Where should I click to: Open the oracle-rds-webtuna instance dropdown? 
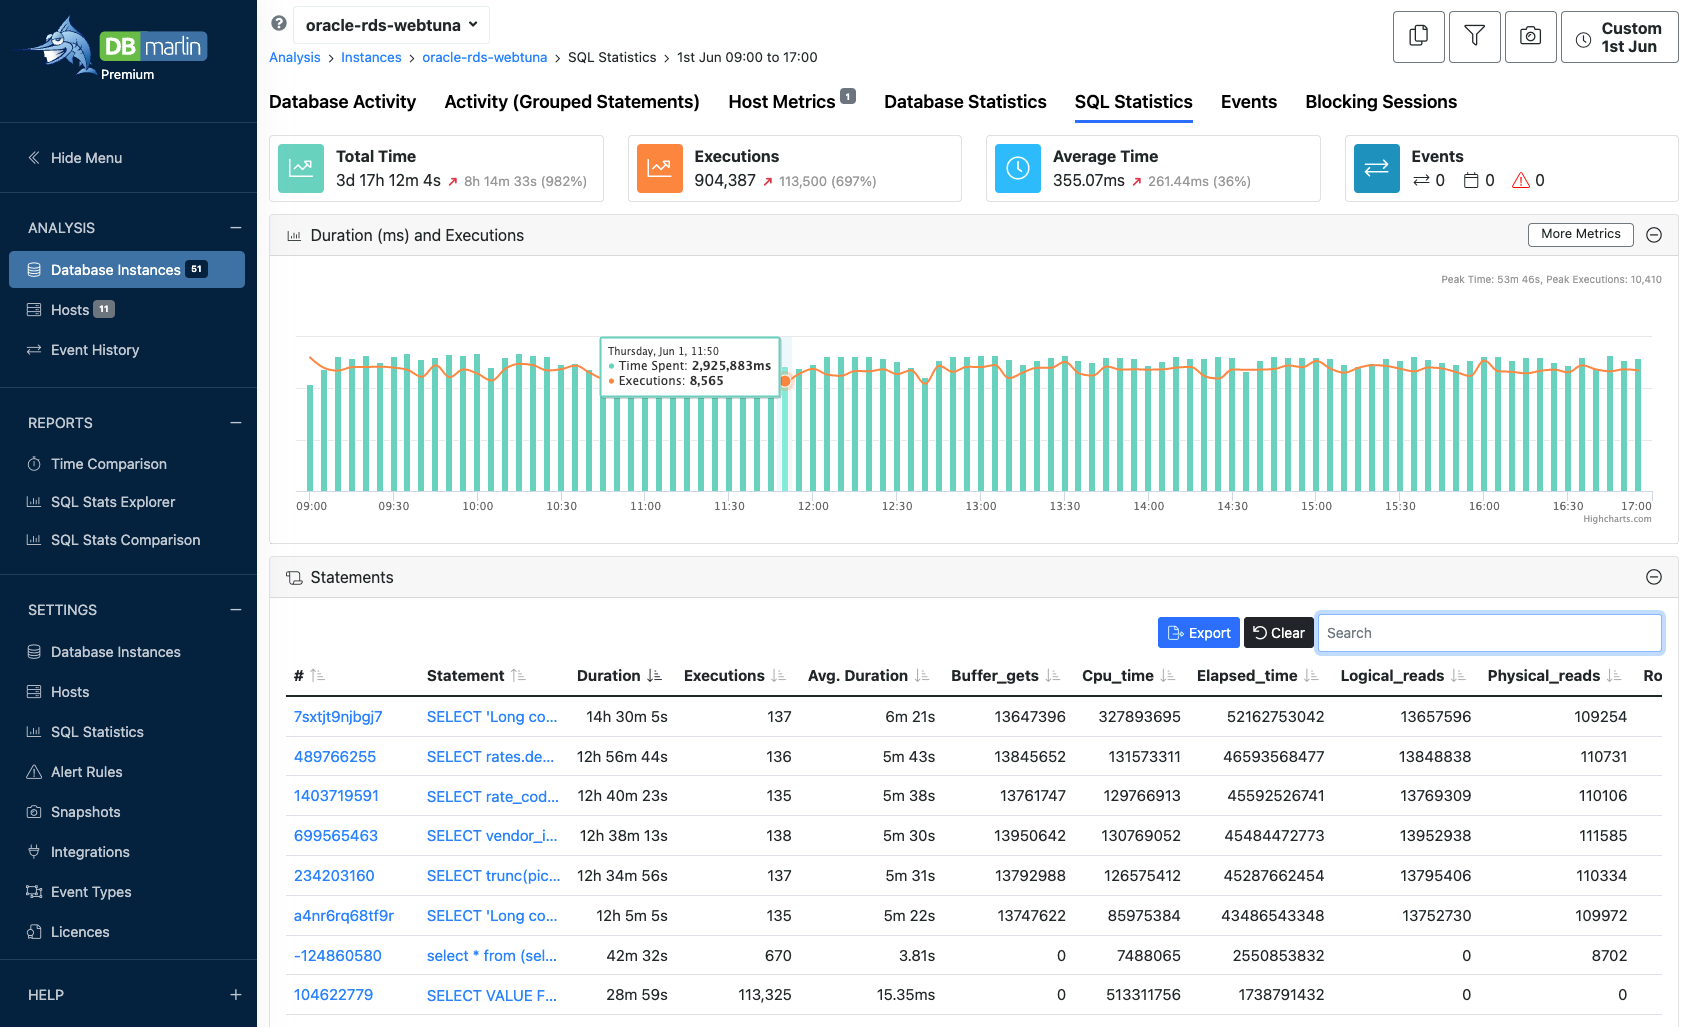(392, 25)
